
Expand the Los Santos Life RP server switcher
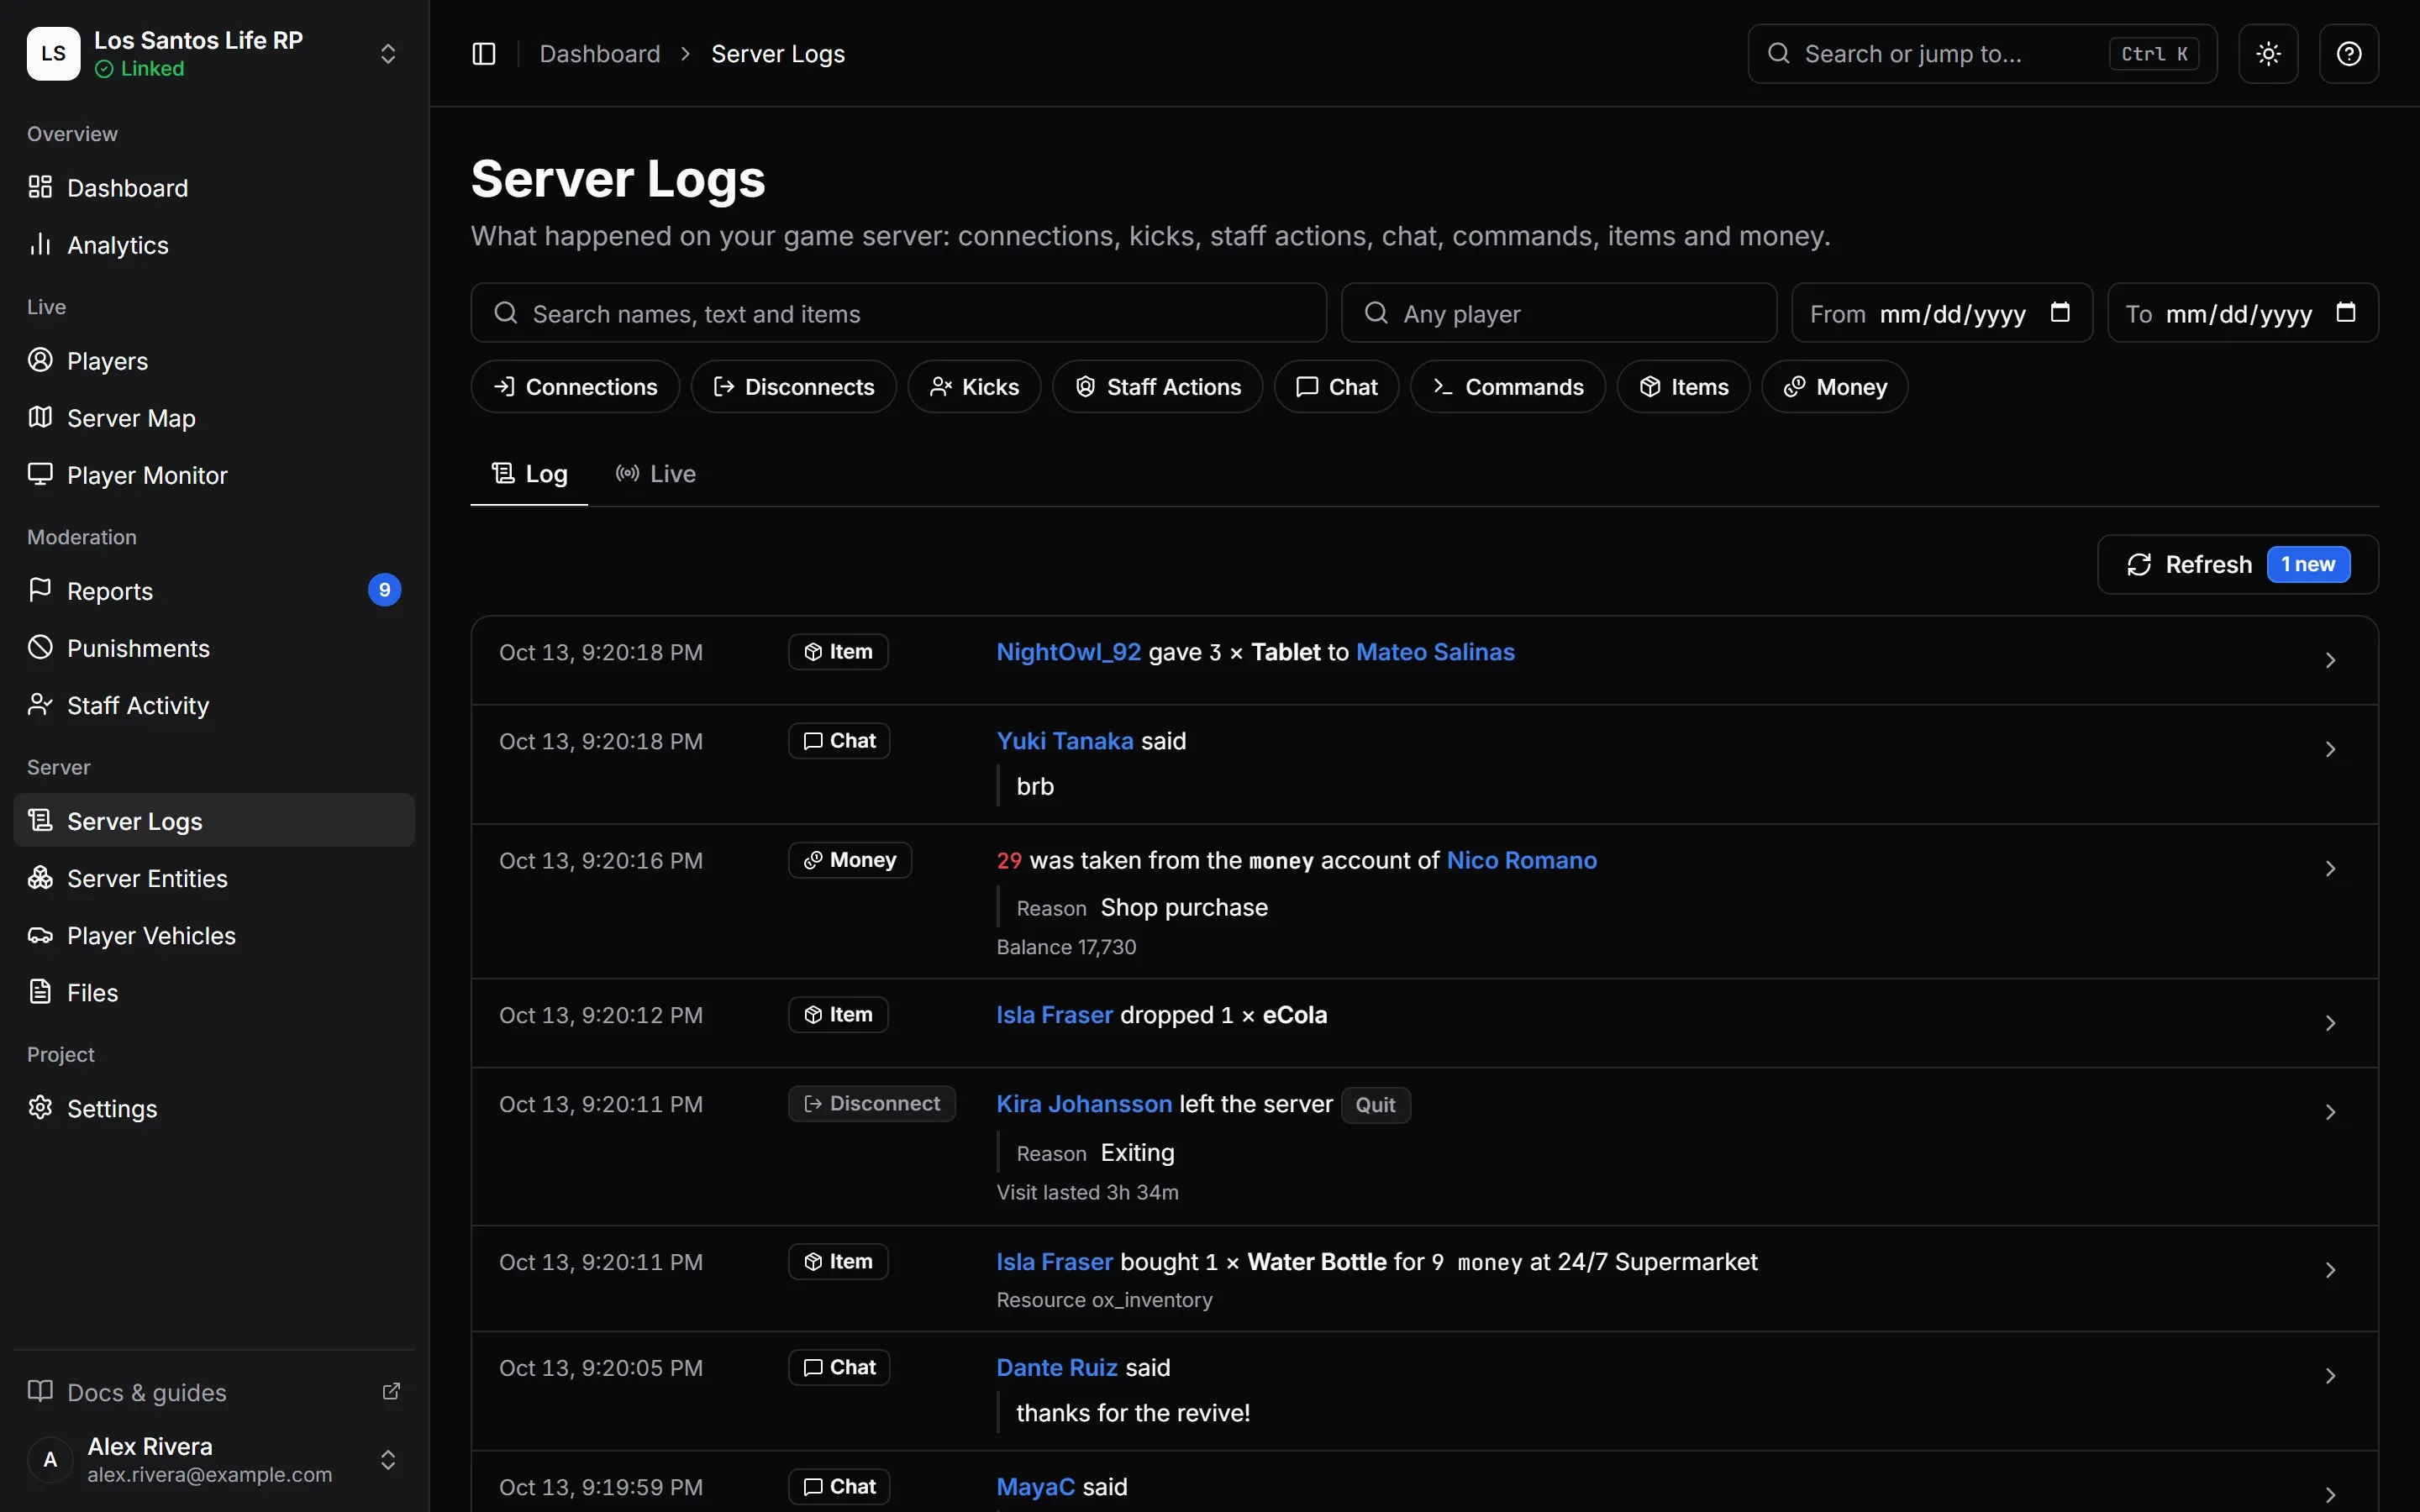(388, 54)
